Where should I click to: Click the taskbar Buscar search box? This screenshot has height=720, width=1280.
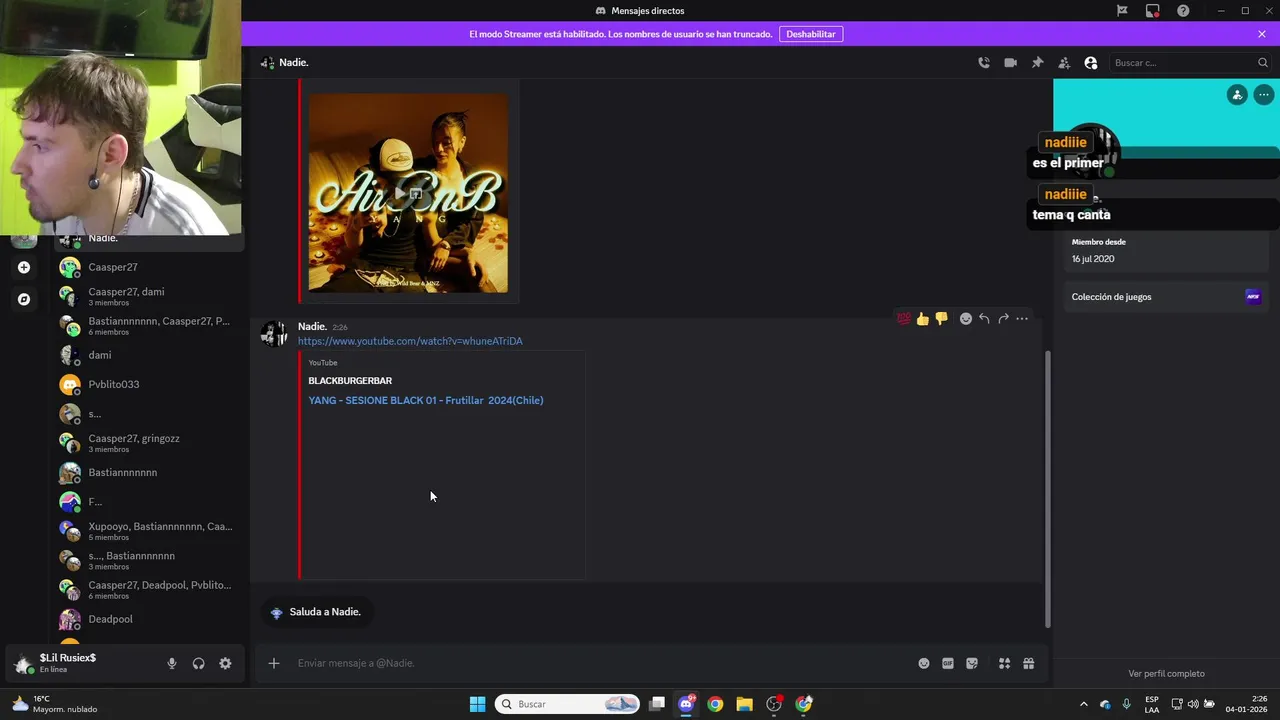[x=568, y=704]
